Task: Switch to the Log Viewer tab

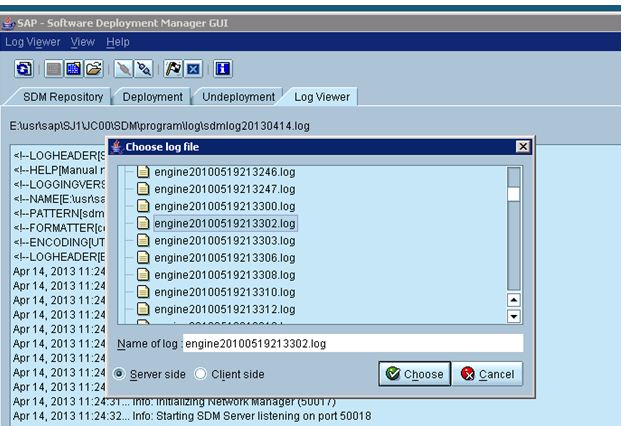Action: (322, 97)
